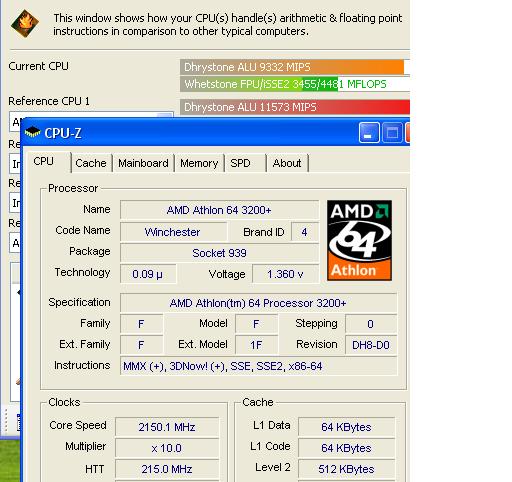Click the CPU-Z chip icon in title bar

point(32,132)
